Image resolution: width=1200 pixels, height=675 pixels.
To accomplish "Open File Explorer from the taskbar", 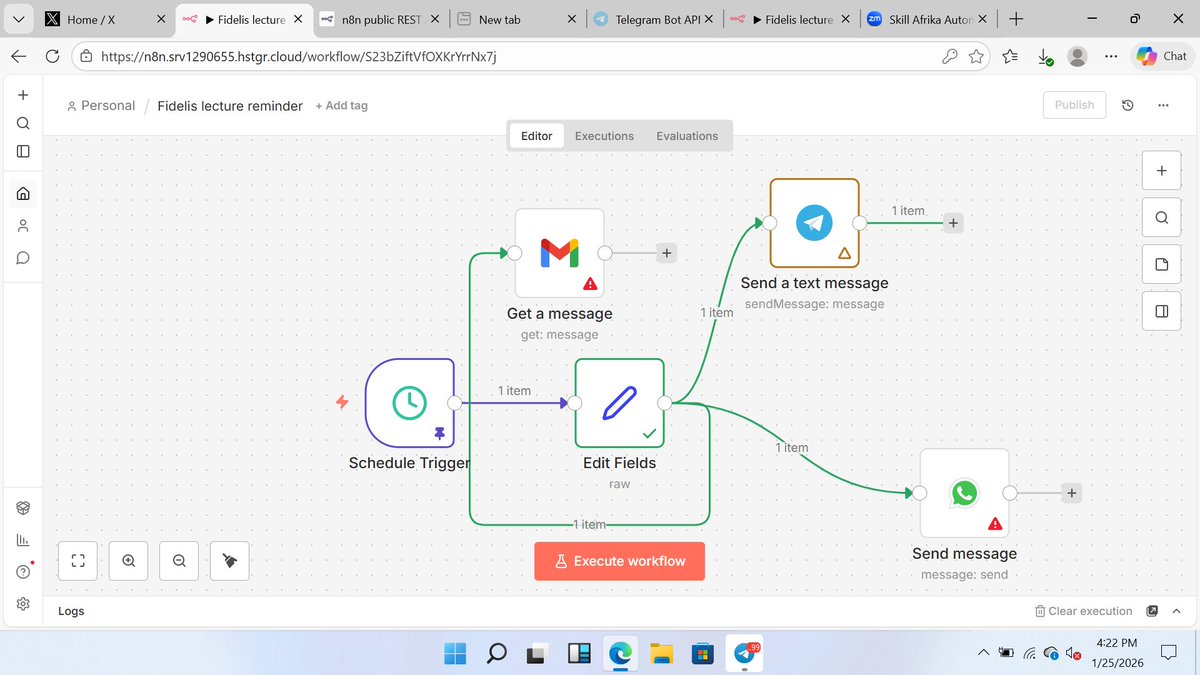I will point(662,653).
